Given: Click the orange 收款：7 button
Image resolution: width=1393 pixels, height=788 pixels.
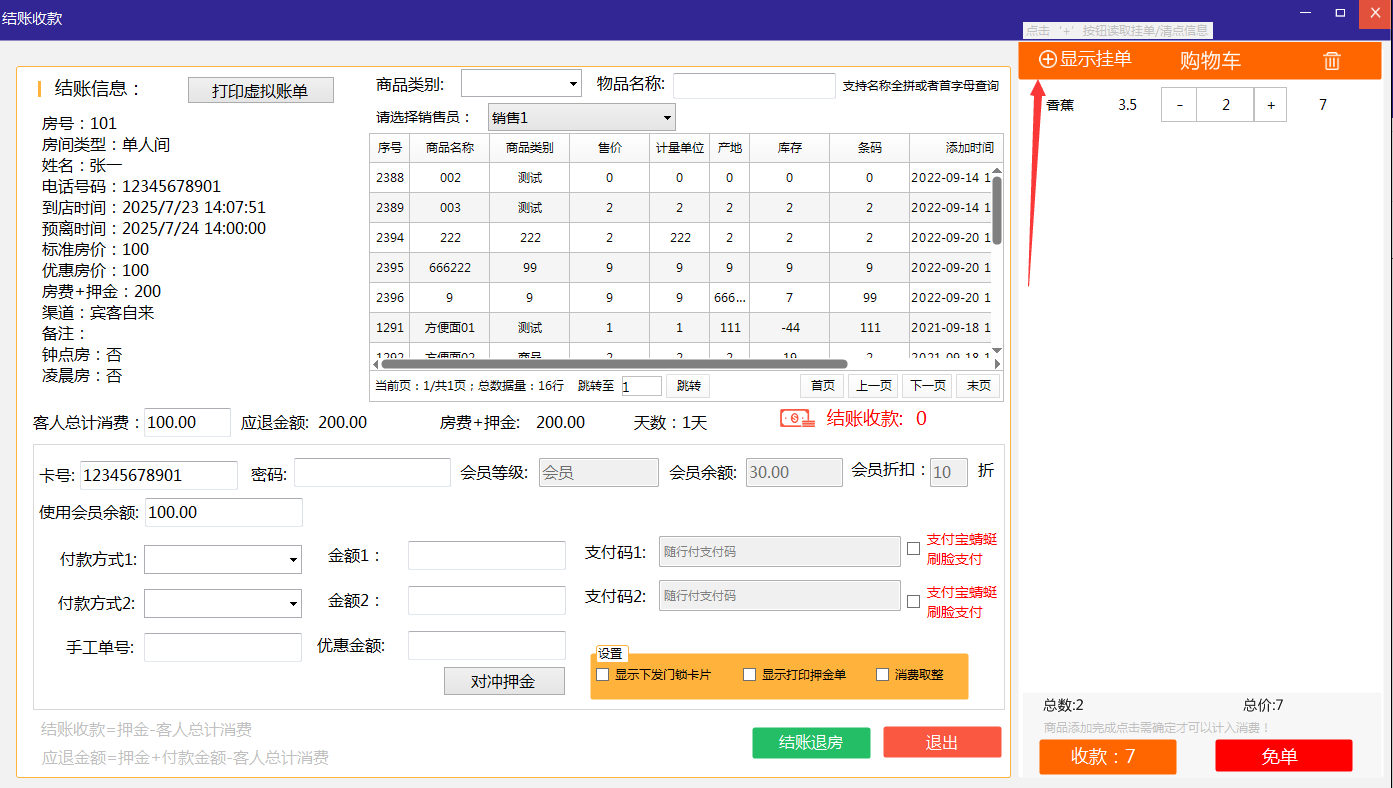Looking at the screenshot, I should (x=1108, y=756).
